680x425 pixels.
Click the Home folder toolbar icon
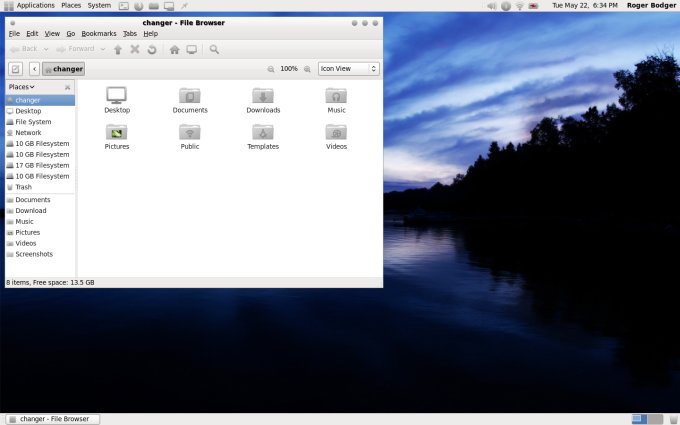pos(174,49)
